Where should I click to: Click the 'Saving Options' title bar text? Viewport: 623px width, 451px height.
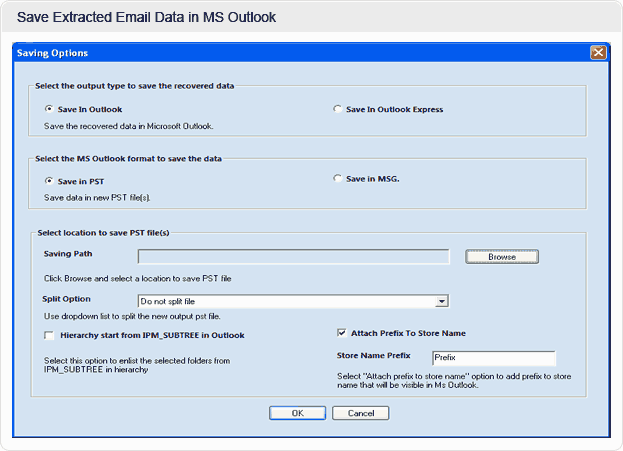point(52,53)
